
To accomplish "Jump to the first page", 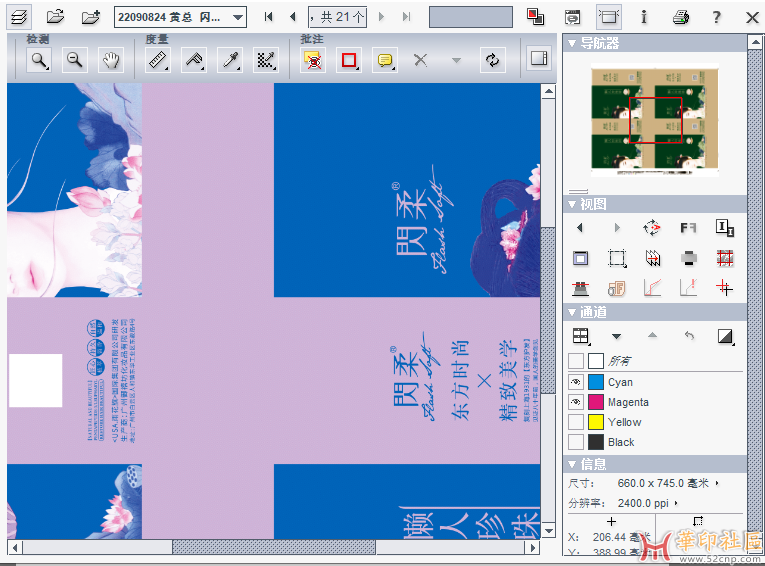I will tap(268, 17).
